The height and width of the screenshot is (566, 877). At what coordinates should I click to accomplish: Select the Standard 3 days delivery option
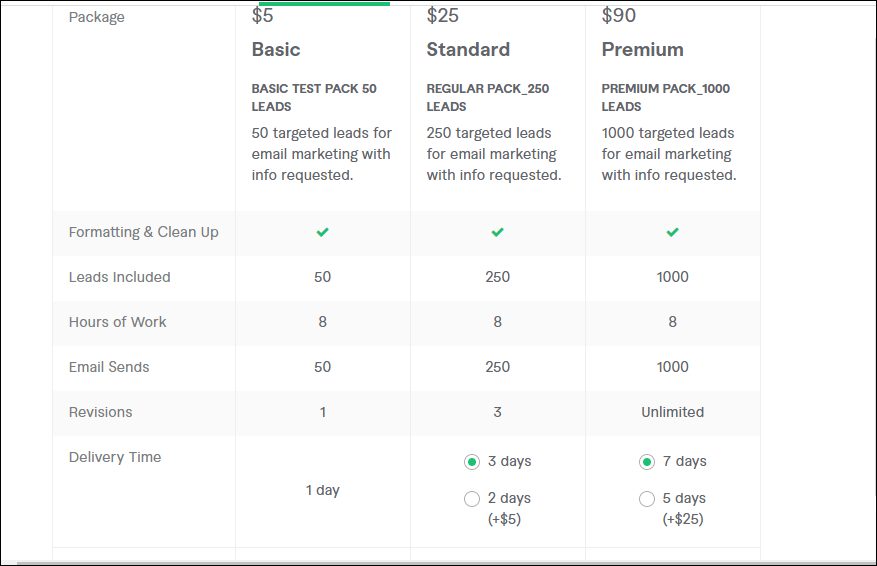(x=472, y=462)
